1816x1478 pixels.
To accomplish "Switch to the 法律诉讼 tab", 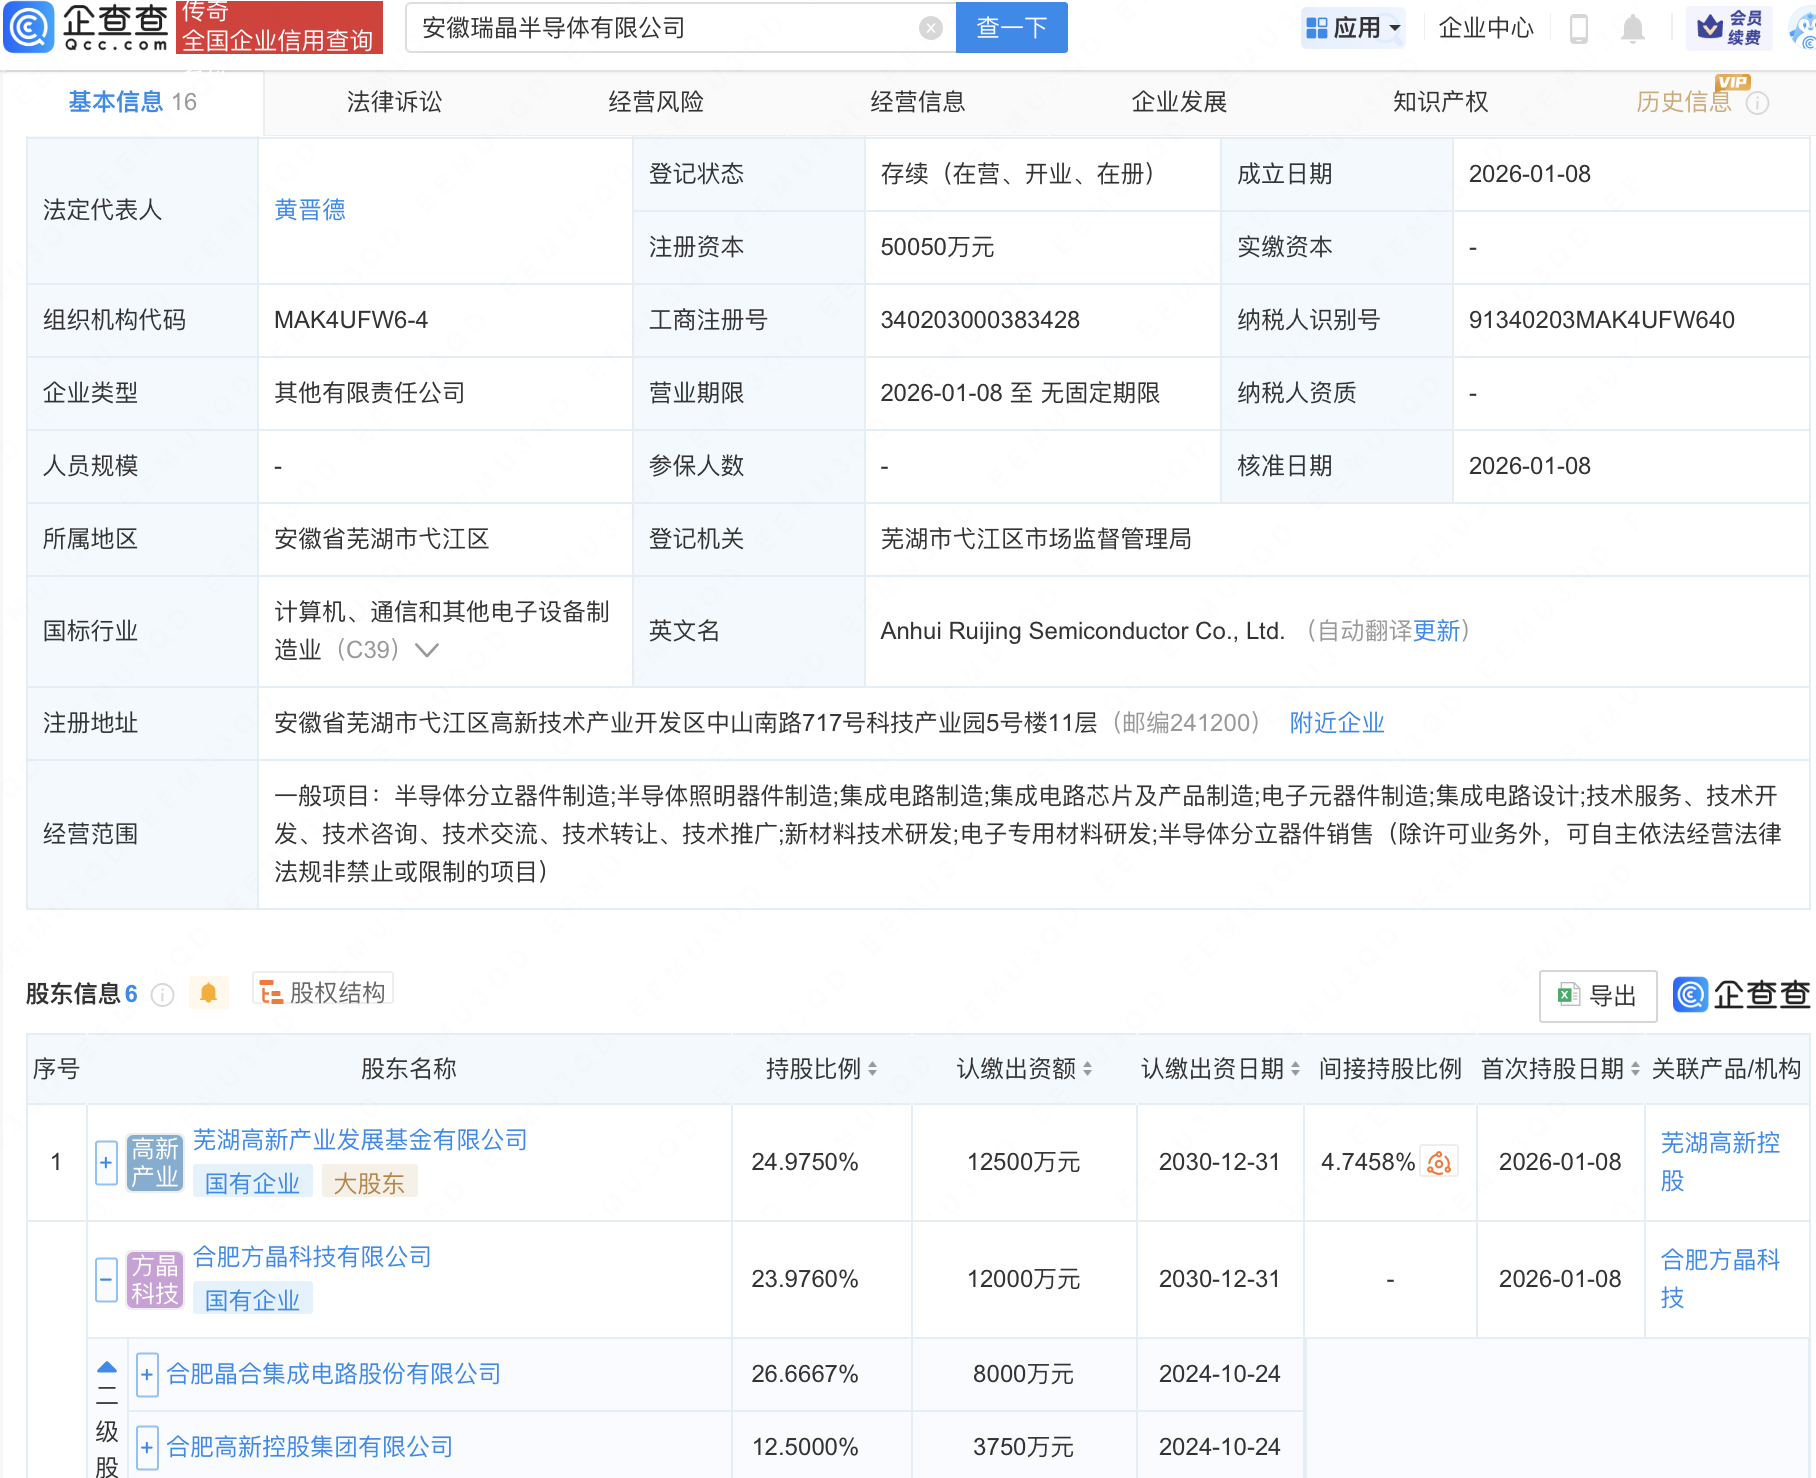I will pos(393,101).
